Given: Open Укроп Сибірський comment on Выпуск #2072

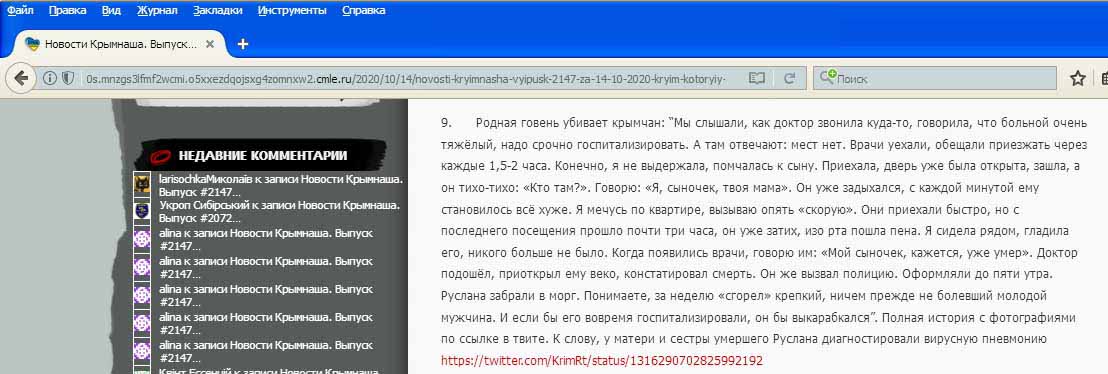Looking at the screenshot, I should 279,211.
